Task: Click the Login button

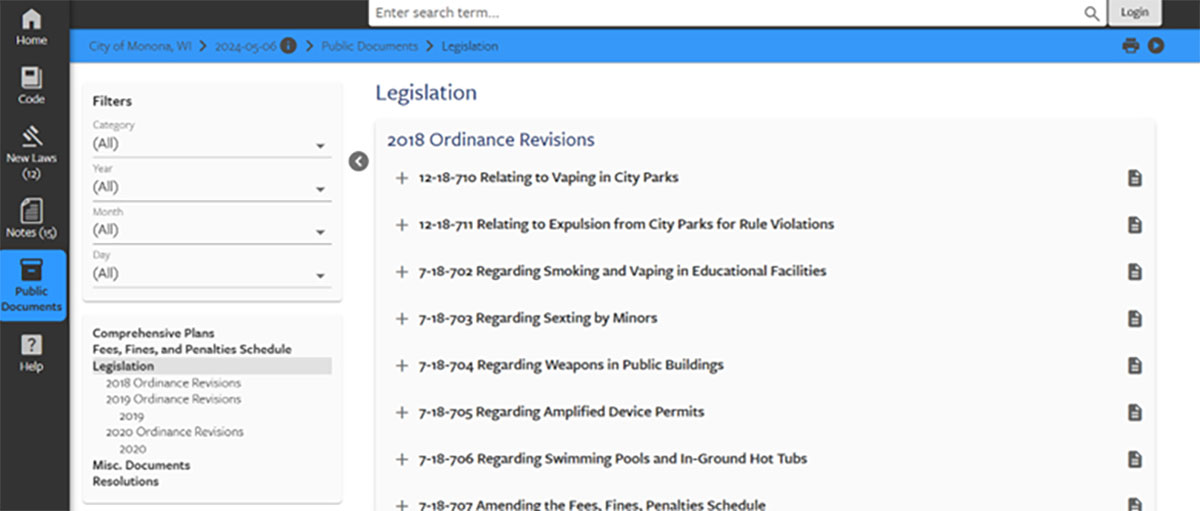Action: (1134, 13)
